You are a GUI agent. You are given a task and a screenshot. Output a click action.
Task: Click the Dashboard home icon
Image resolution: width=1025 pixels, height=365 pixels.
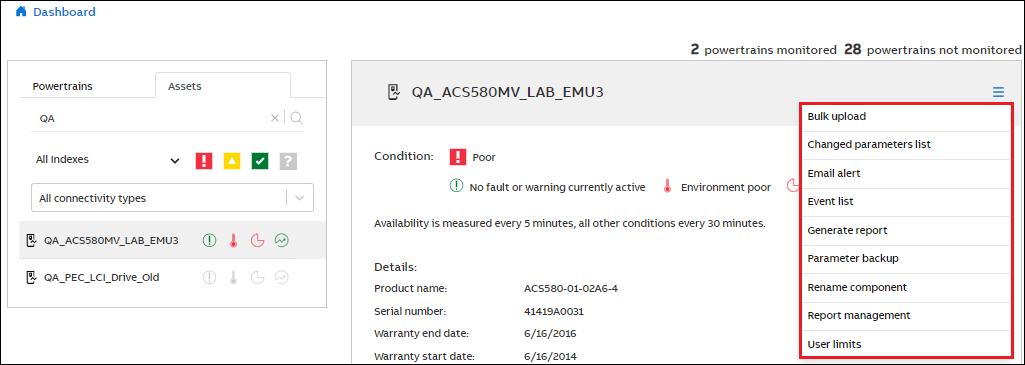pyautogui.click(x=22, y=11)
